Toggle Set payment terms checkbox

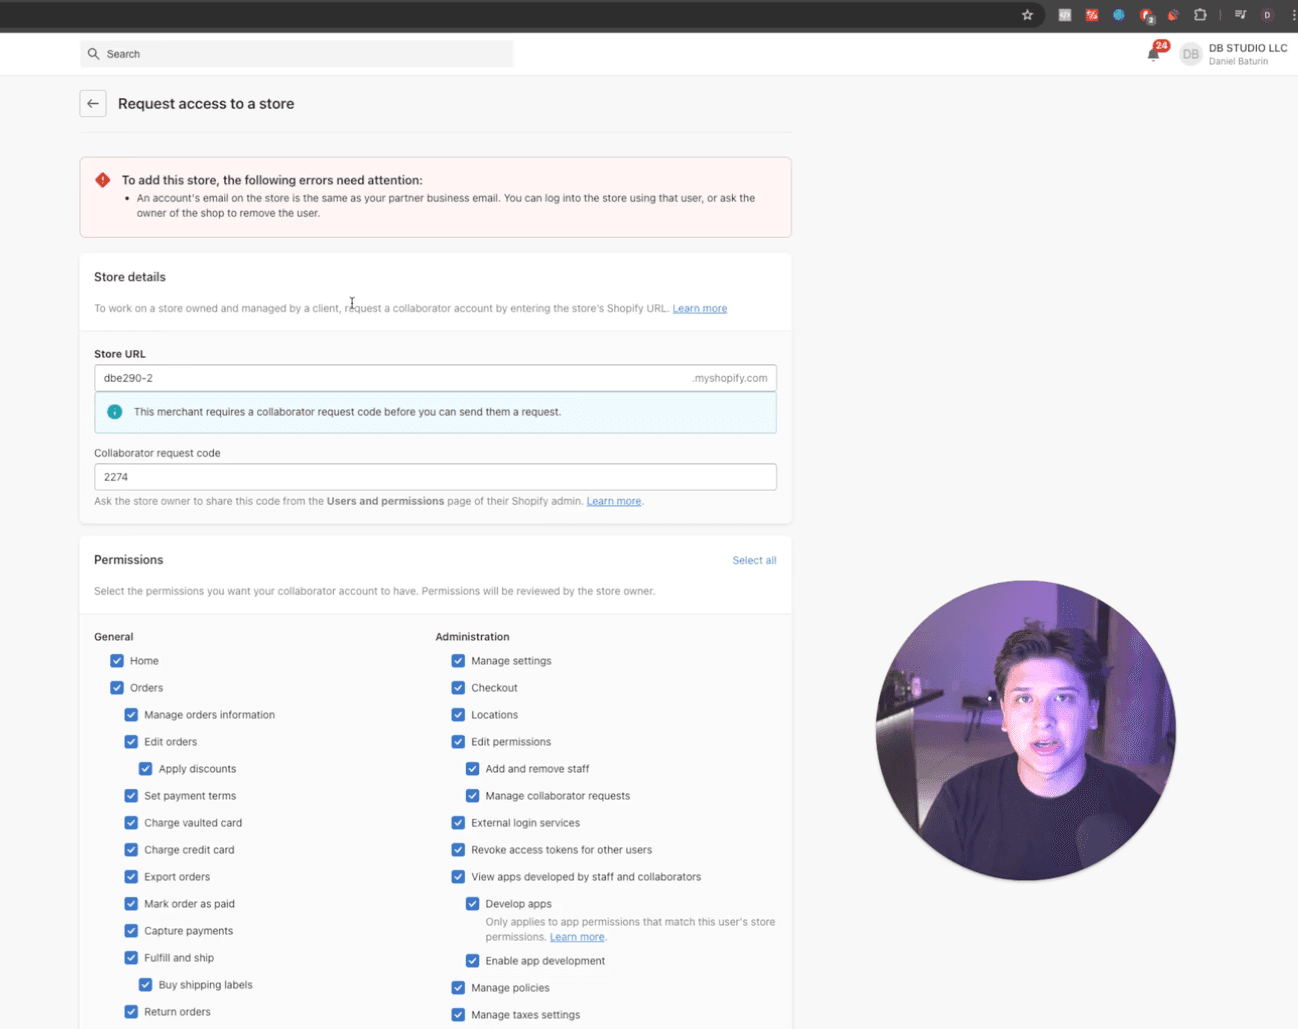pyautogui.click(x=131, y=796)
